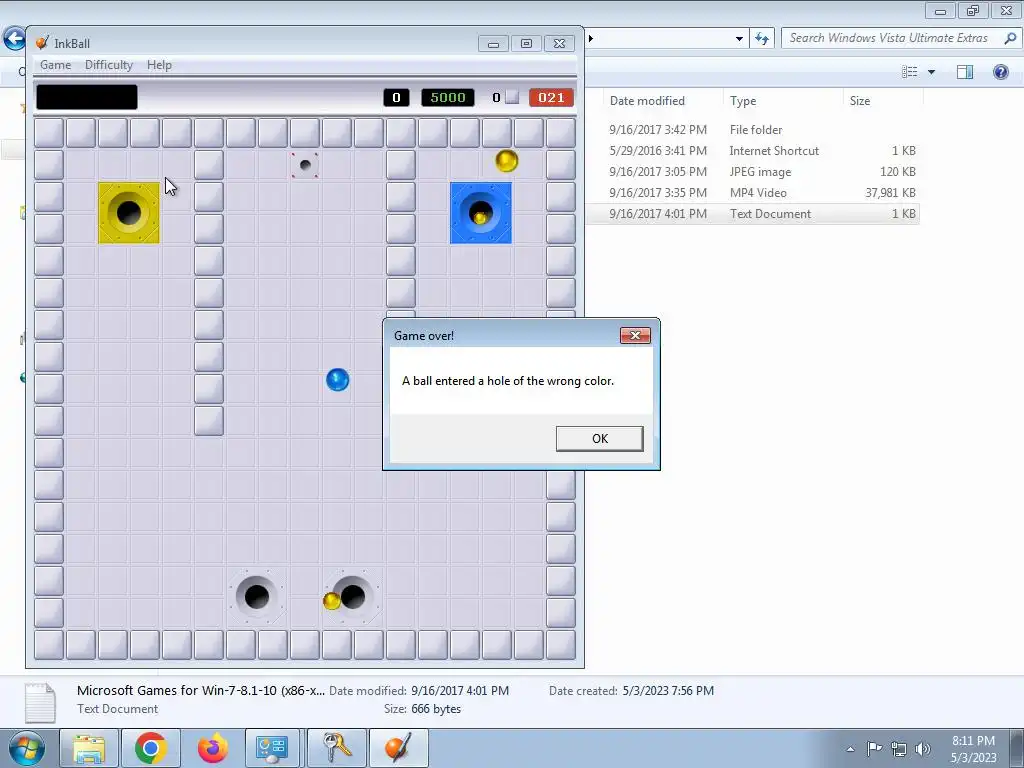Open the Difficulty menu

(108, 65)
